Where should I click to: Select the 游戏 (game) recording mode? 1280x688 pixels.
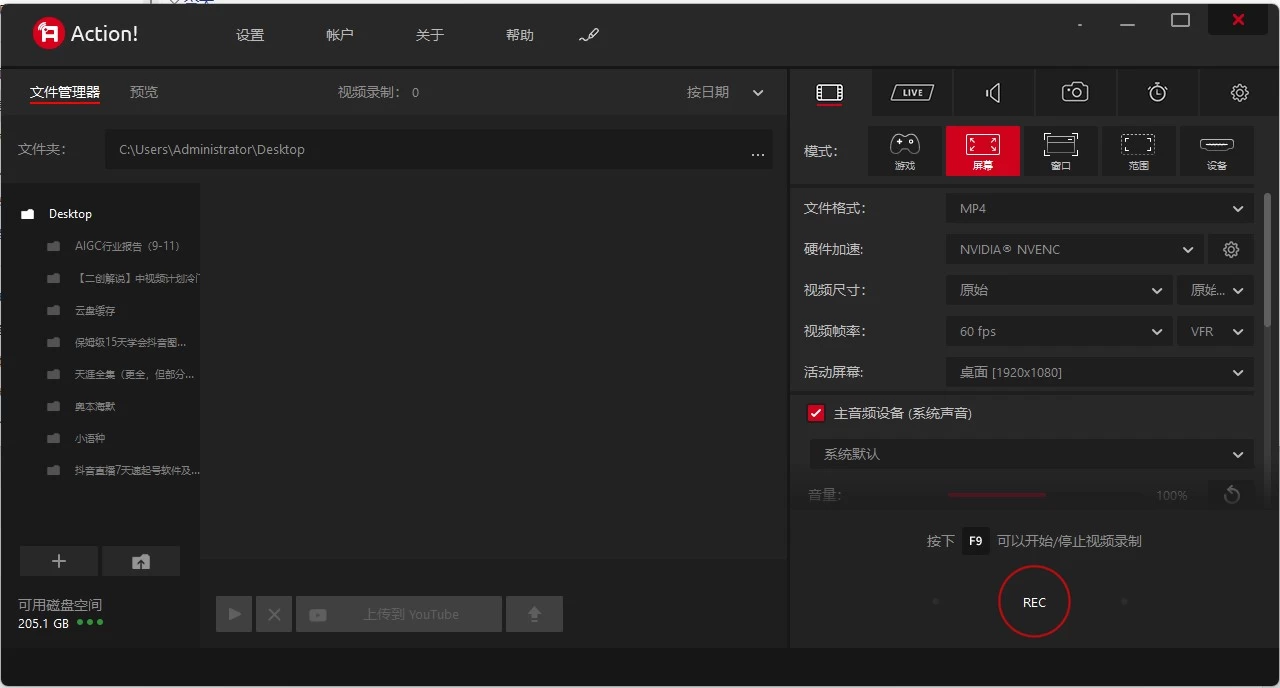pos(905,150)
